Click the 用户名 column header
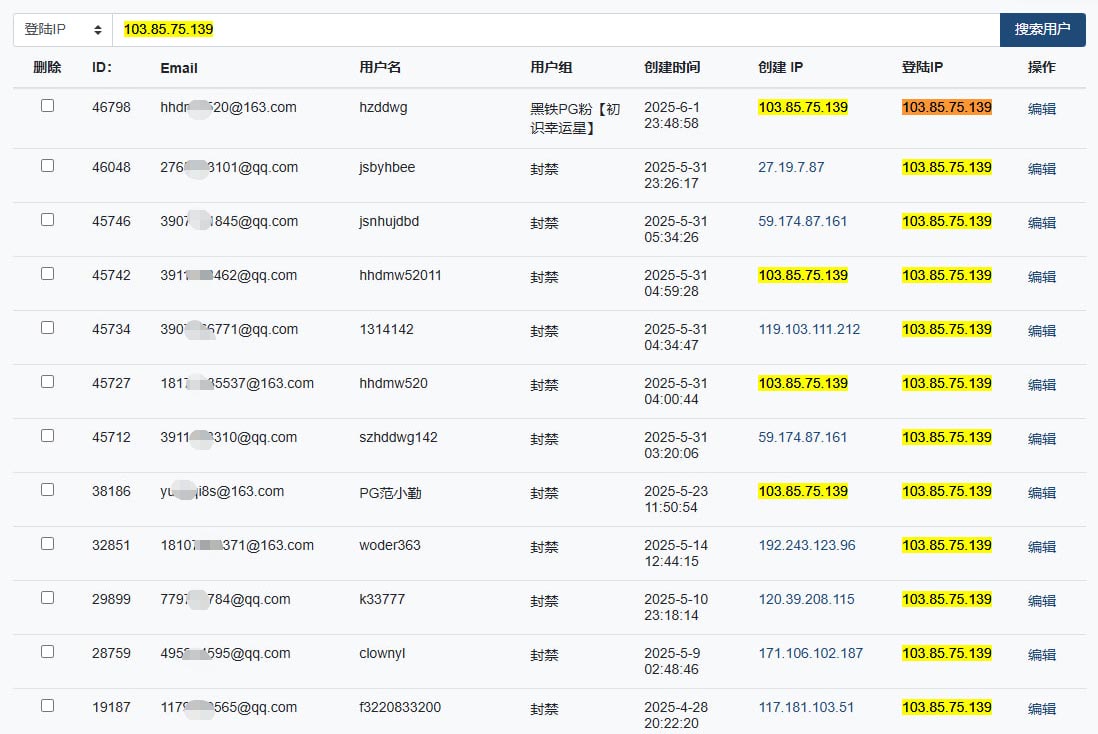The width and height of the screenshot is (1098, 734). click(380, 67)
